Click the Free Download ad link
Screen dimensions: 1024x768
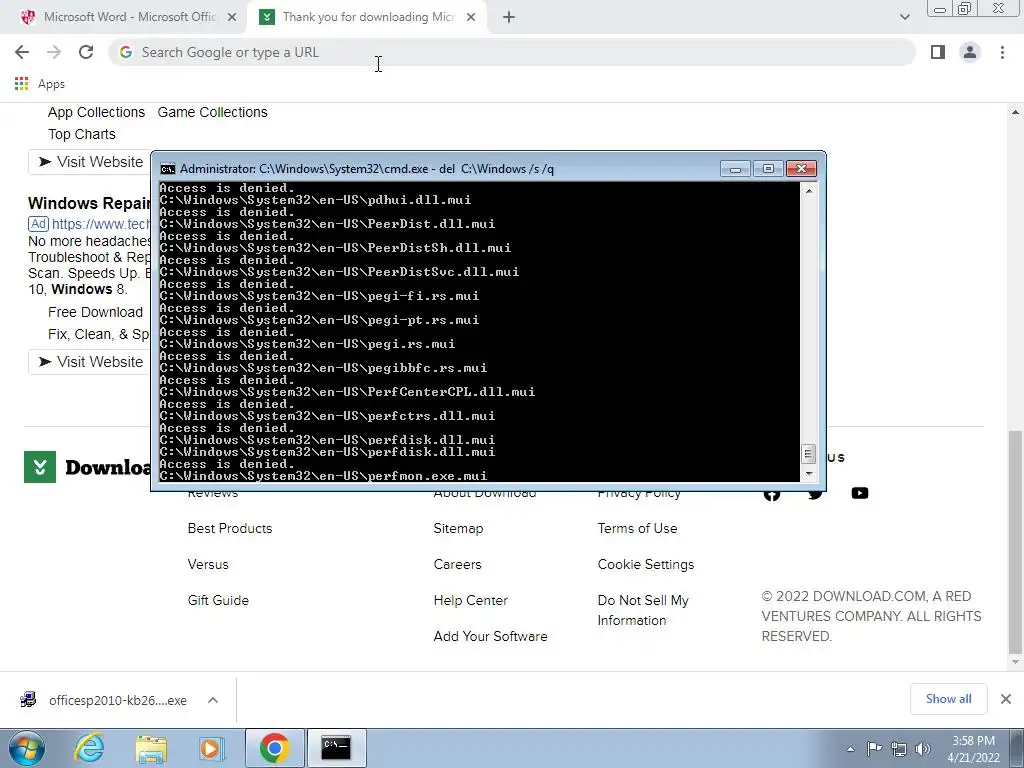tap(95, 312)
